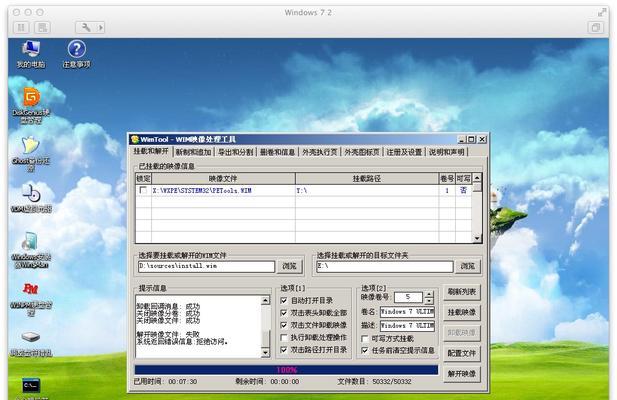Viewport: 617px width, 400px height.
Task: Click the message log scroll up arrow
Action: pyautogui.click(x=266, y=300)
